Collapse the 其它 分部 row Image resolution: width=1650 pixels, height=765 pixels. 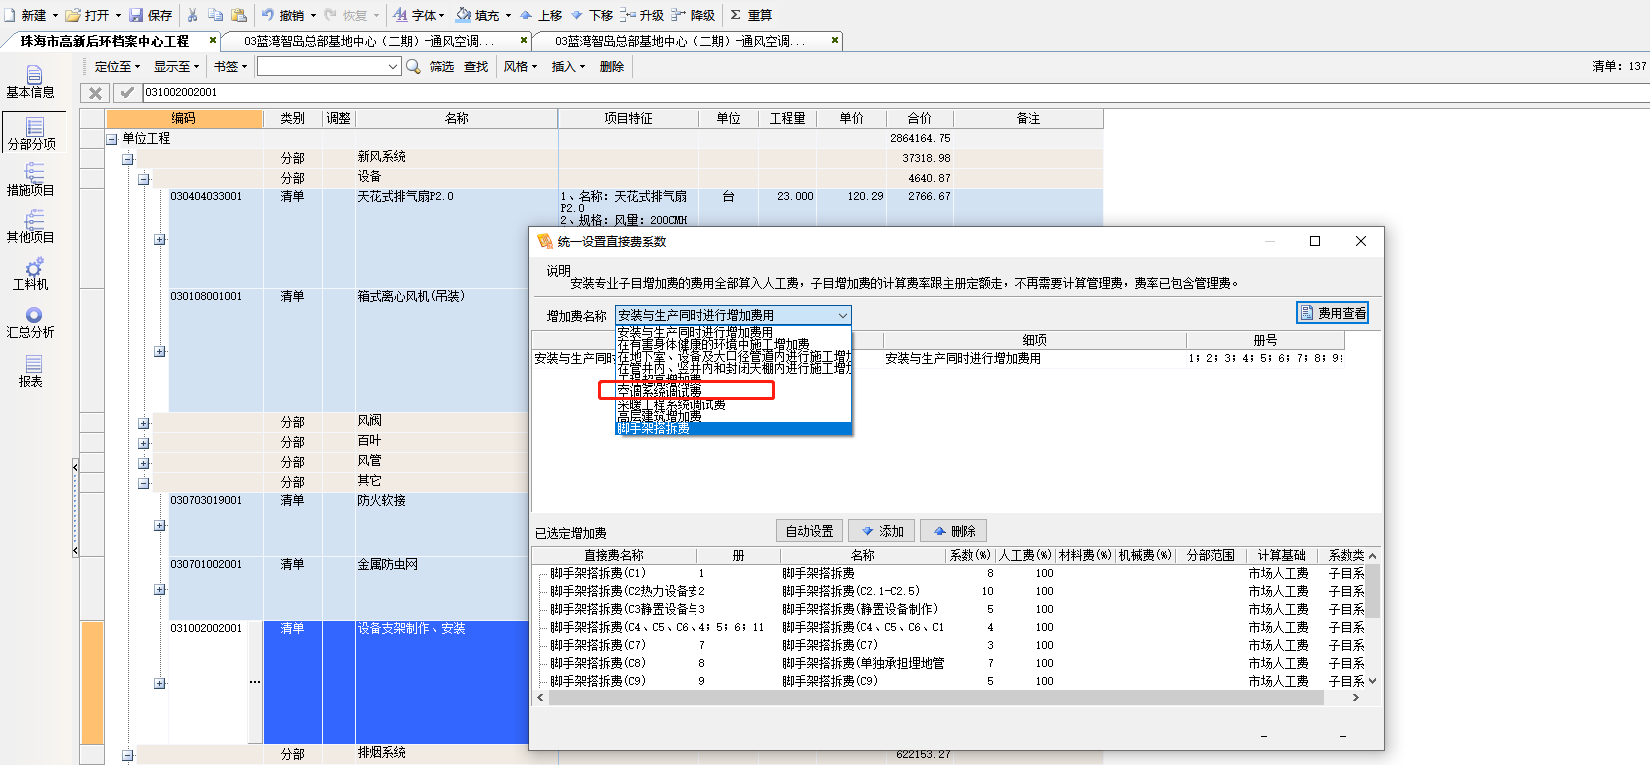[144, 483]
